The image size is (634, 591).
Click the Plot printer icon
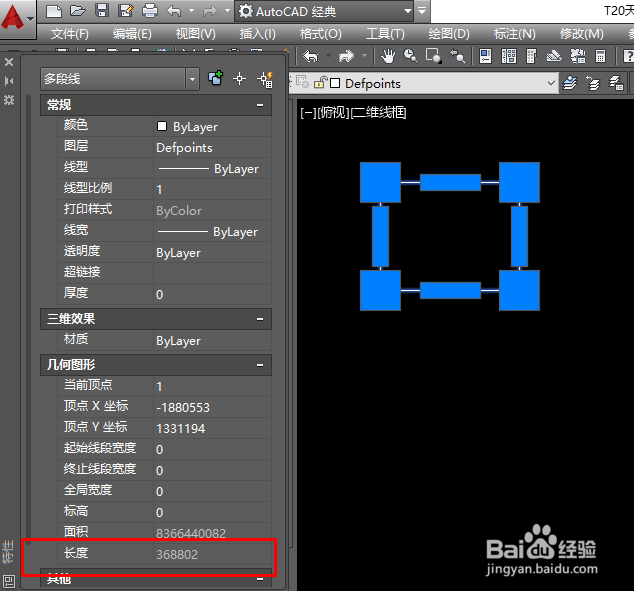(x=150, y=11)
